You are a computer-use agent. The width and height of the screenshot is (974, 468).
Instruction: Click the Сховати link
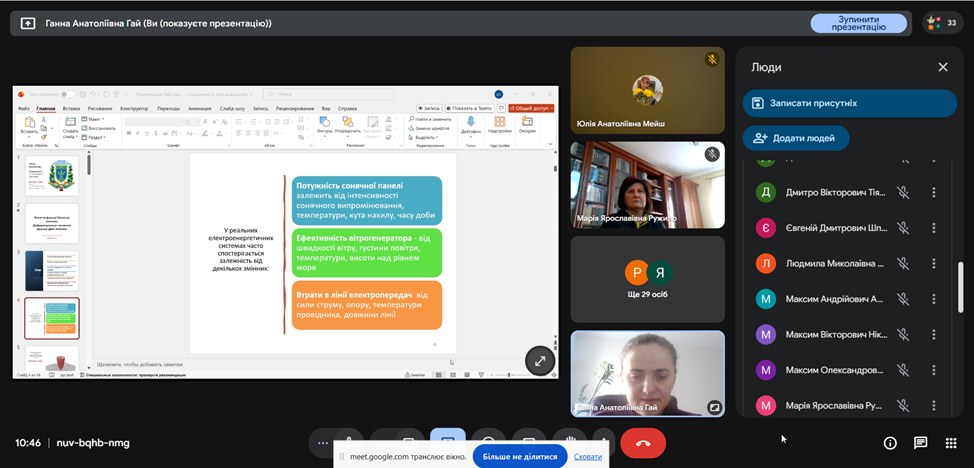pyautogui.click(x=588, y=457)
